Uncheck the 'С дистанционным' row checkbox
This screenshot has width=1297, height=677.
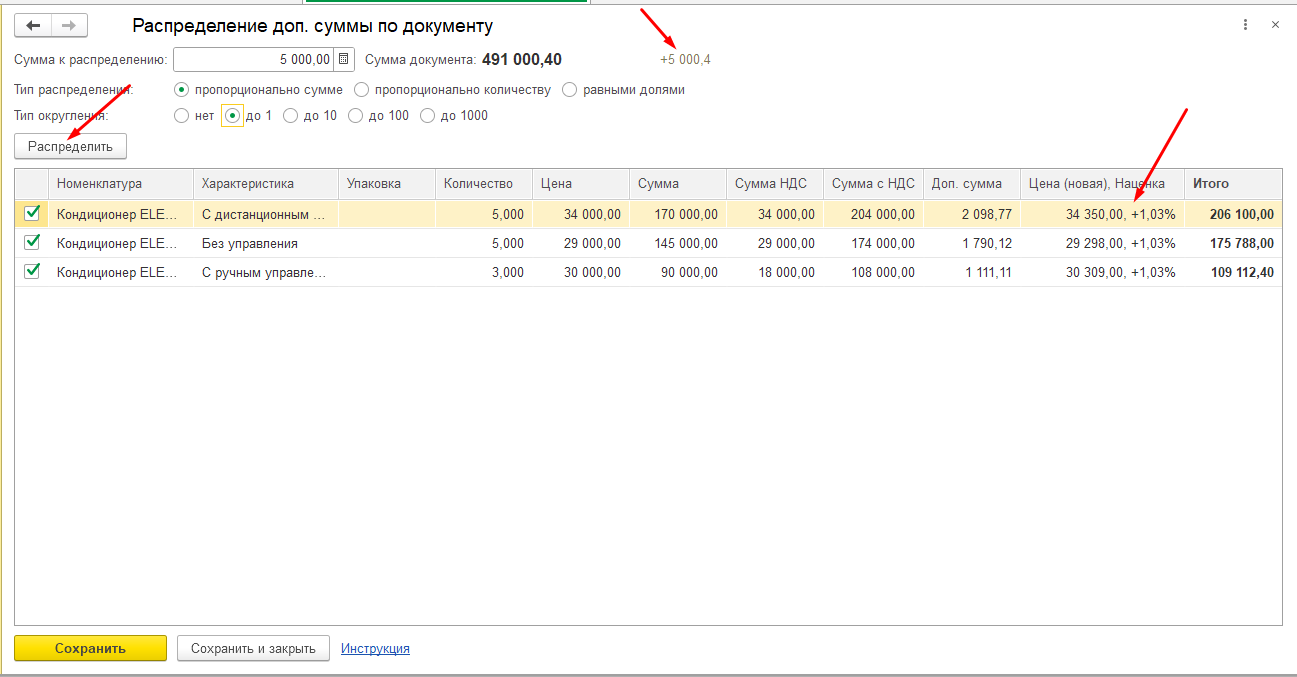(x=32, y=213)
